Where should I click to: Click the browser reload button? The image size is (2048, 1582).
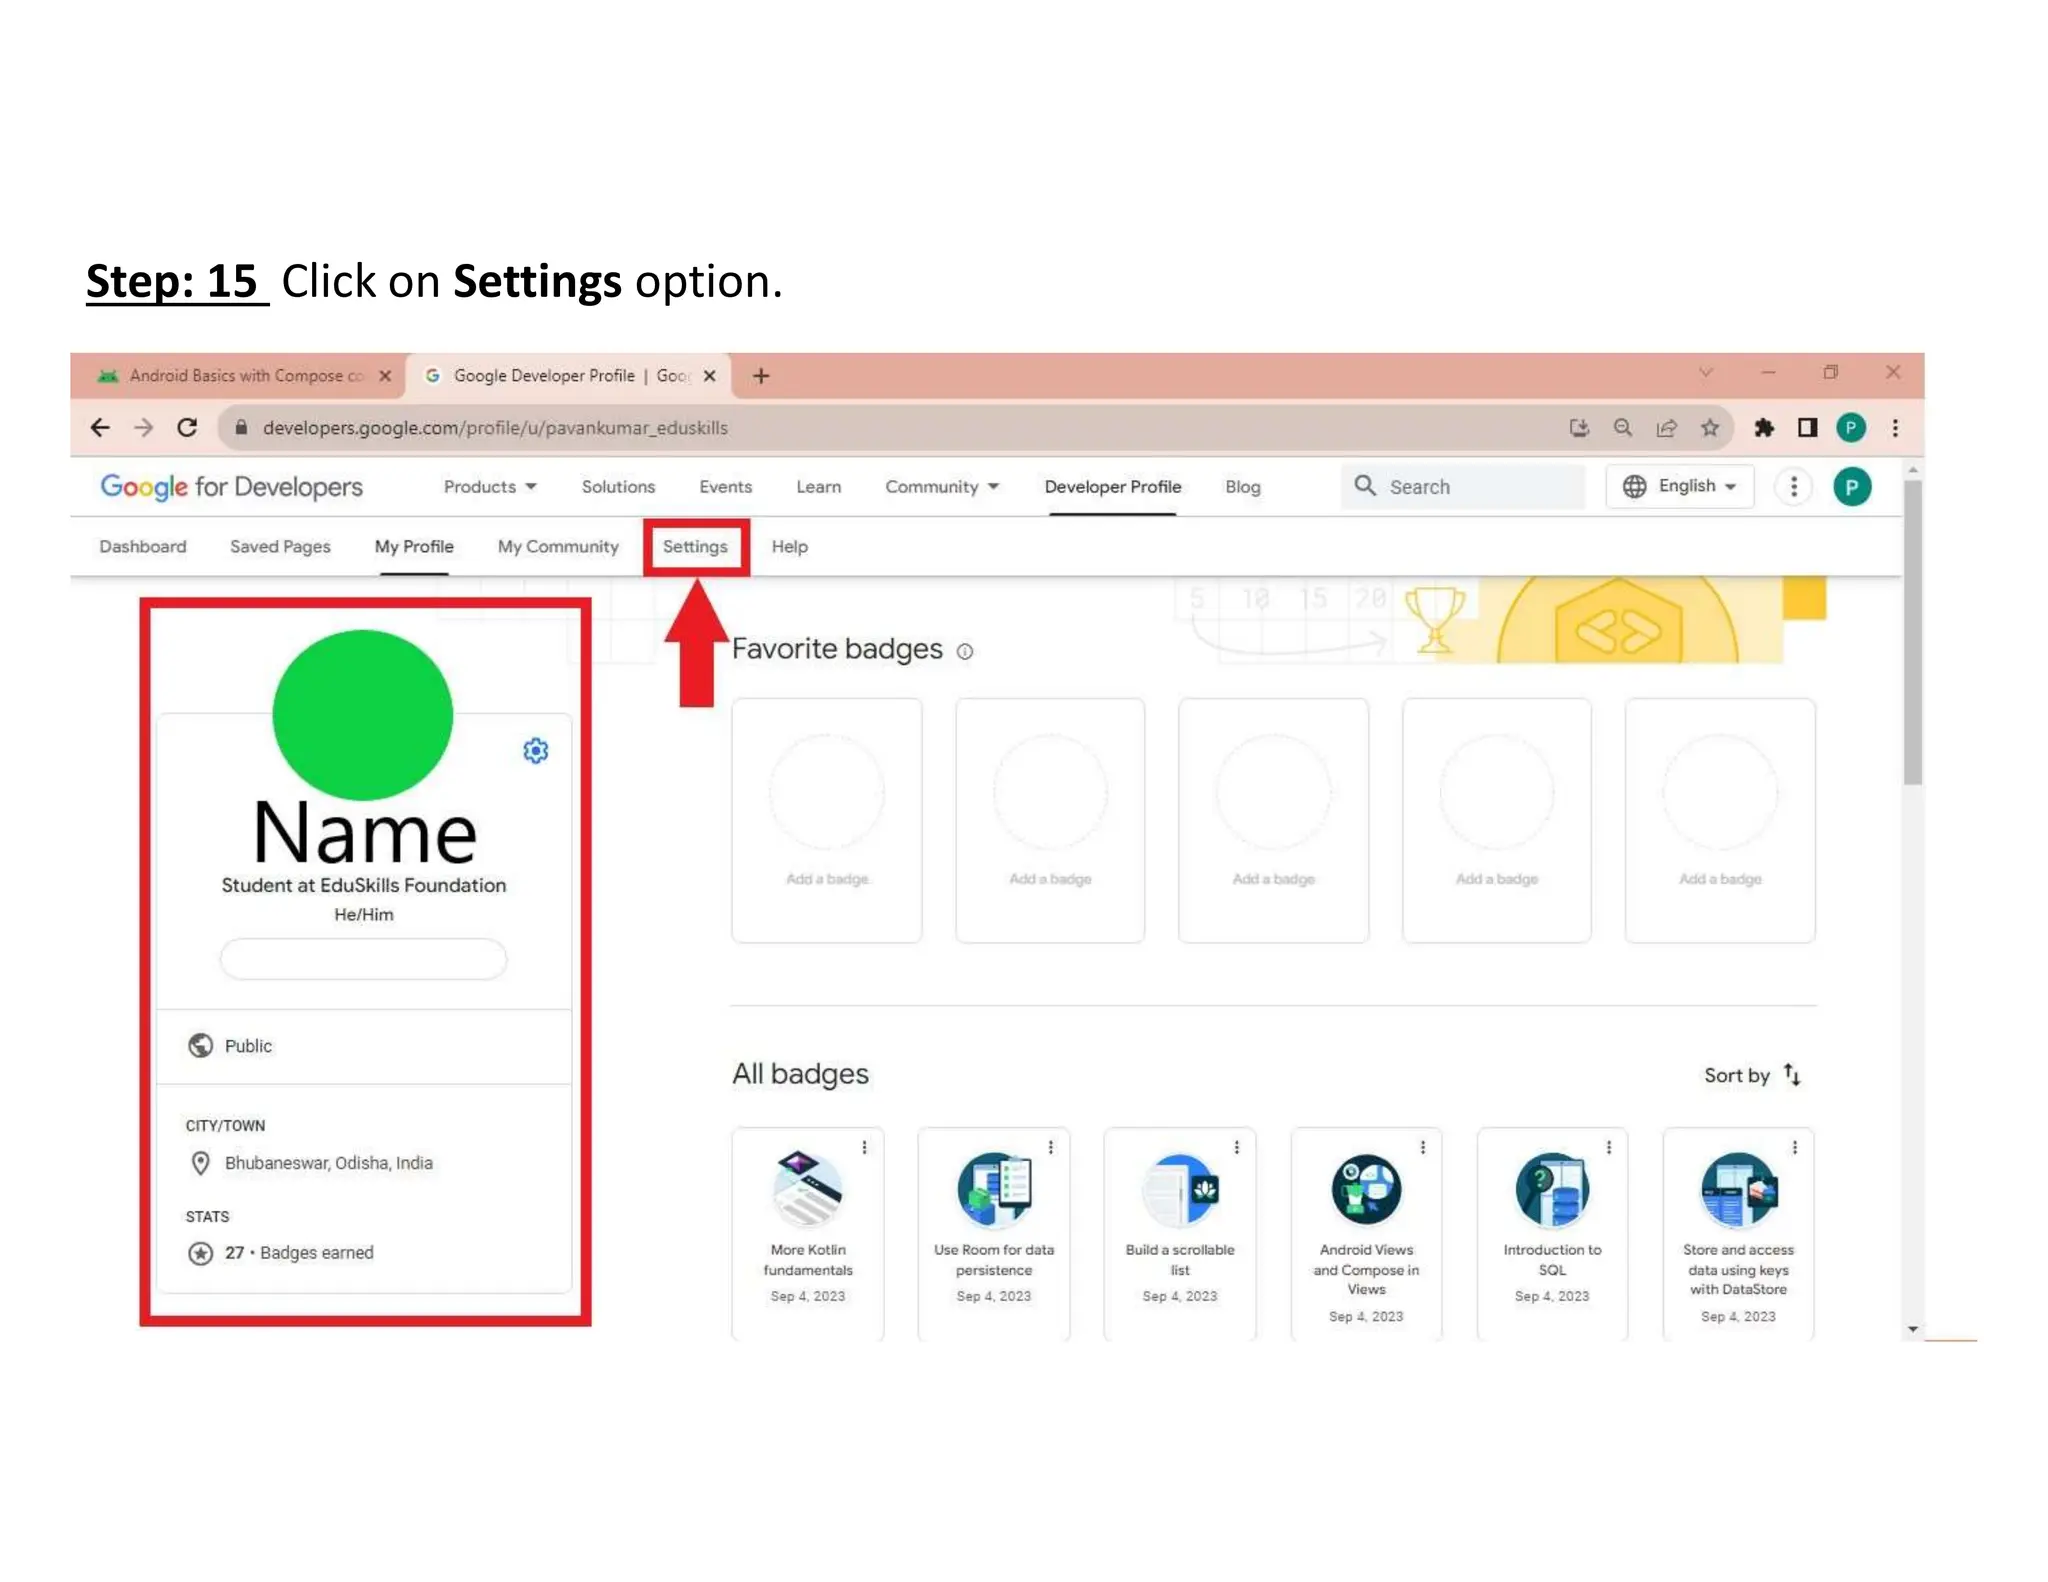[187, 428]
